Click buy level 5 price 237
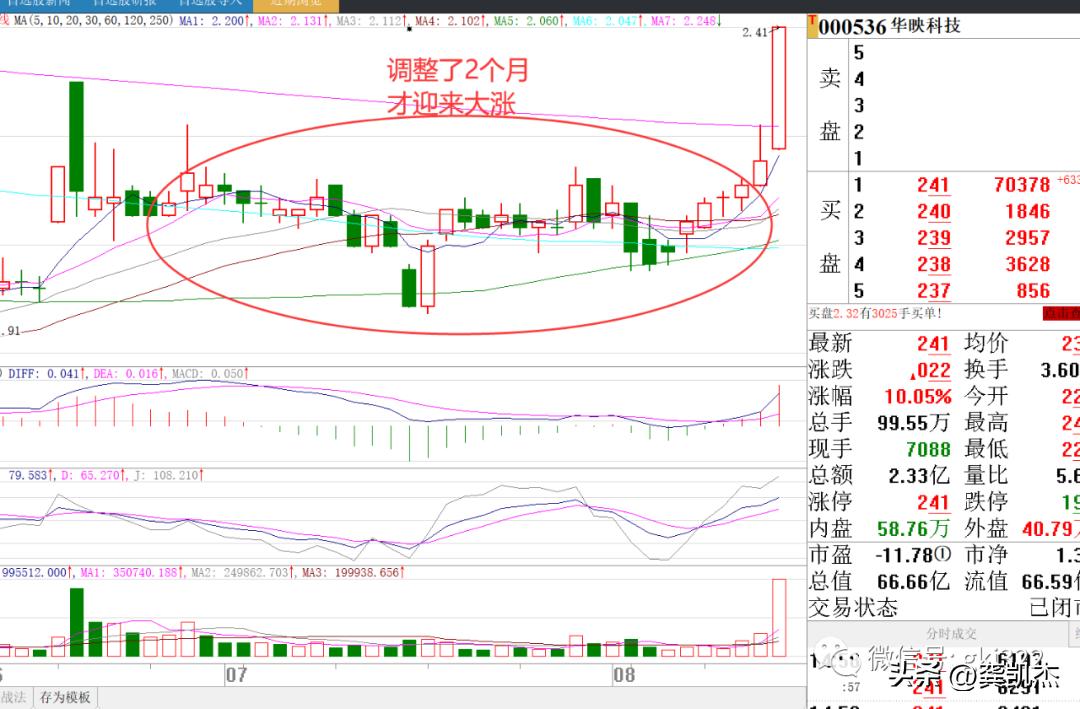 [933, 291]
